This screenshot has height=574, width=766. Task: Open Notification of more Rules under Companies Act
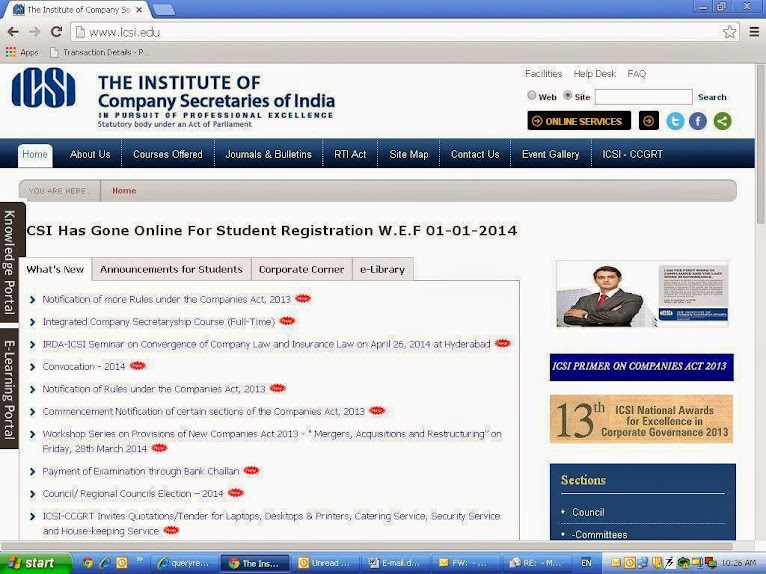tap(166, 299)
